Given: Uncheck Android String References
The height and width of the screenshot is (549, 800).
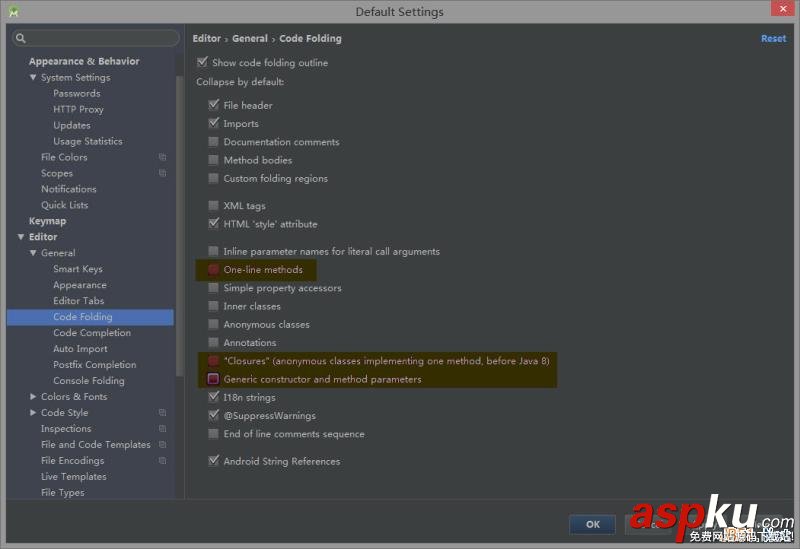Looking at the screenshot, I should [x=213, y=461].
